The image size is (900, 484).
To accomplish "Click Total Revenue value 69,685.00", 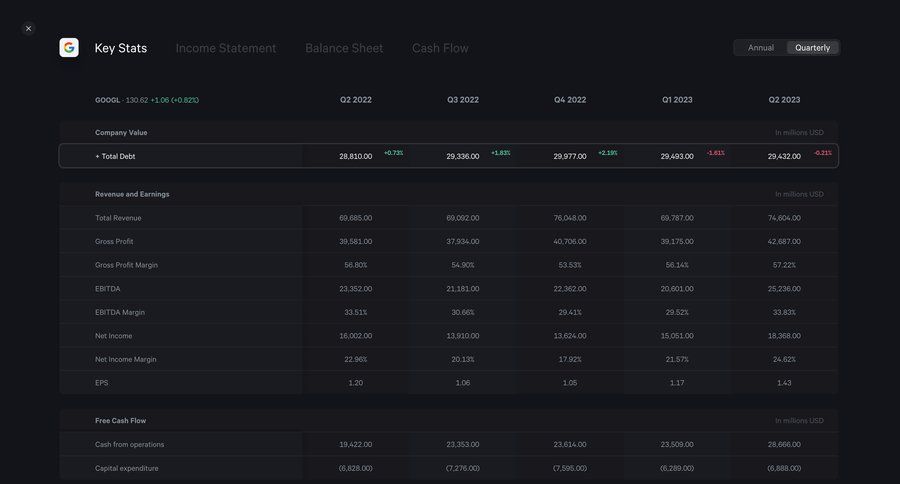I will pyautogui.click(x=355, y=218).
